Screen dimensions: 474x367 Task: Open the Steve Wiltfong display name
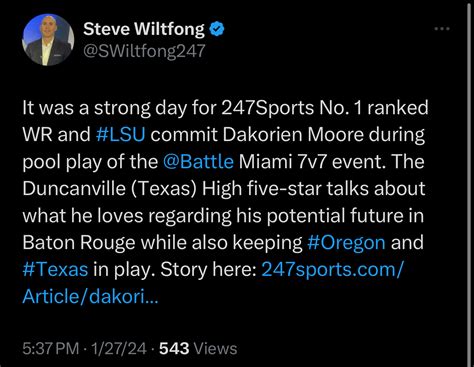click(144, 29)
